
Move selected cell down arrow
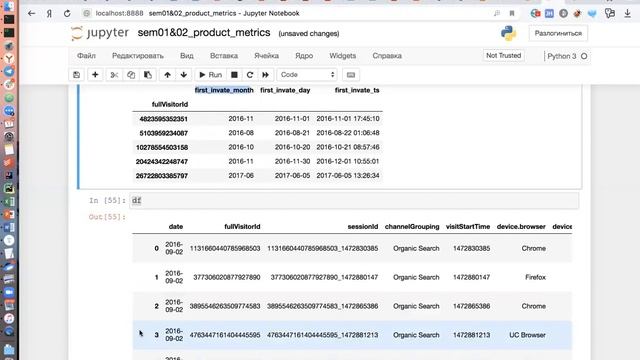[184, 75]
